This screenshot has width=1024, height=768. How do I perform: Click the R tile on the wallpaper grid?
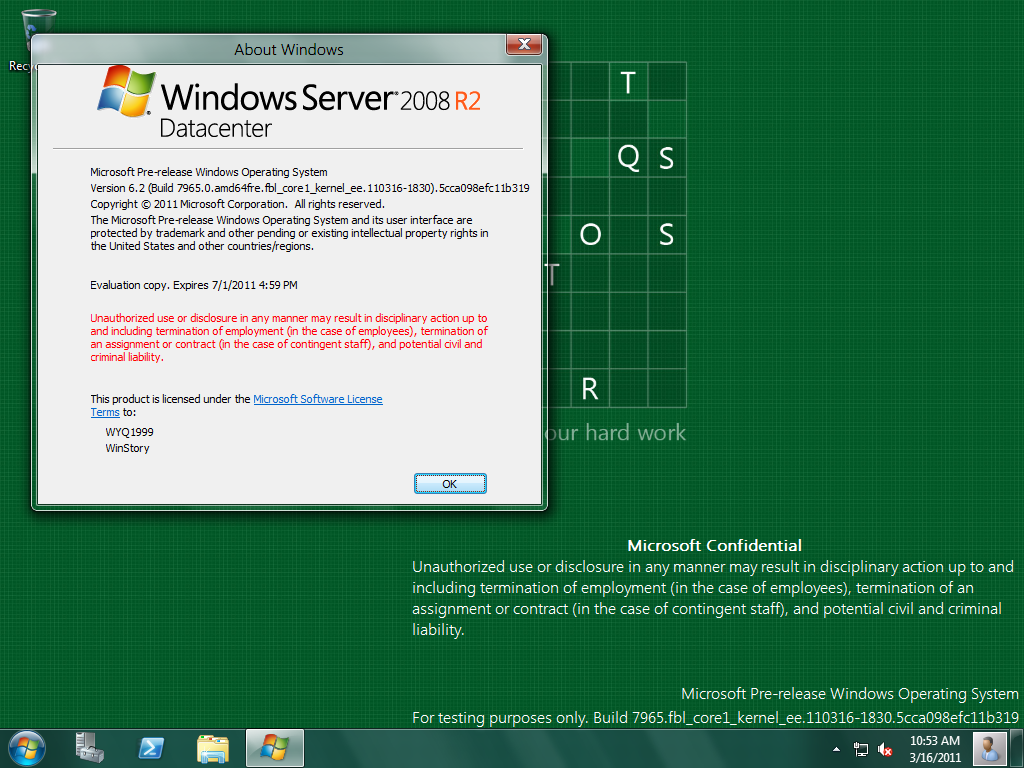coord(590,388)
